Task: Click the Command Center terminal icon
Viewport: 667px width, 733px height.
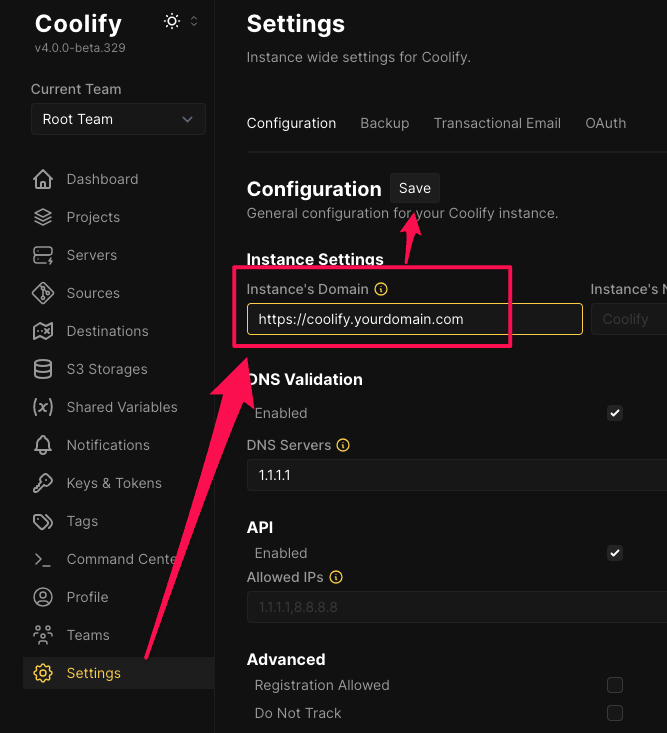Action: tap(43, 559)
